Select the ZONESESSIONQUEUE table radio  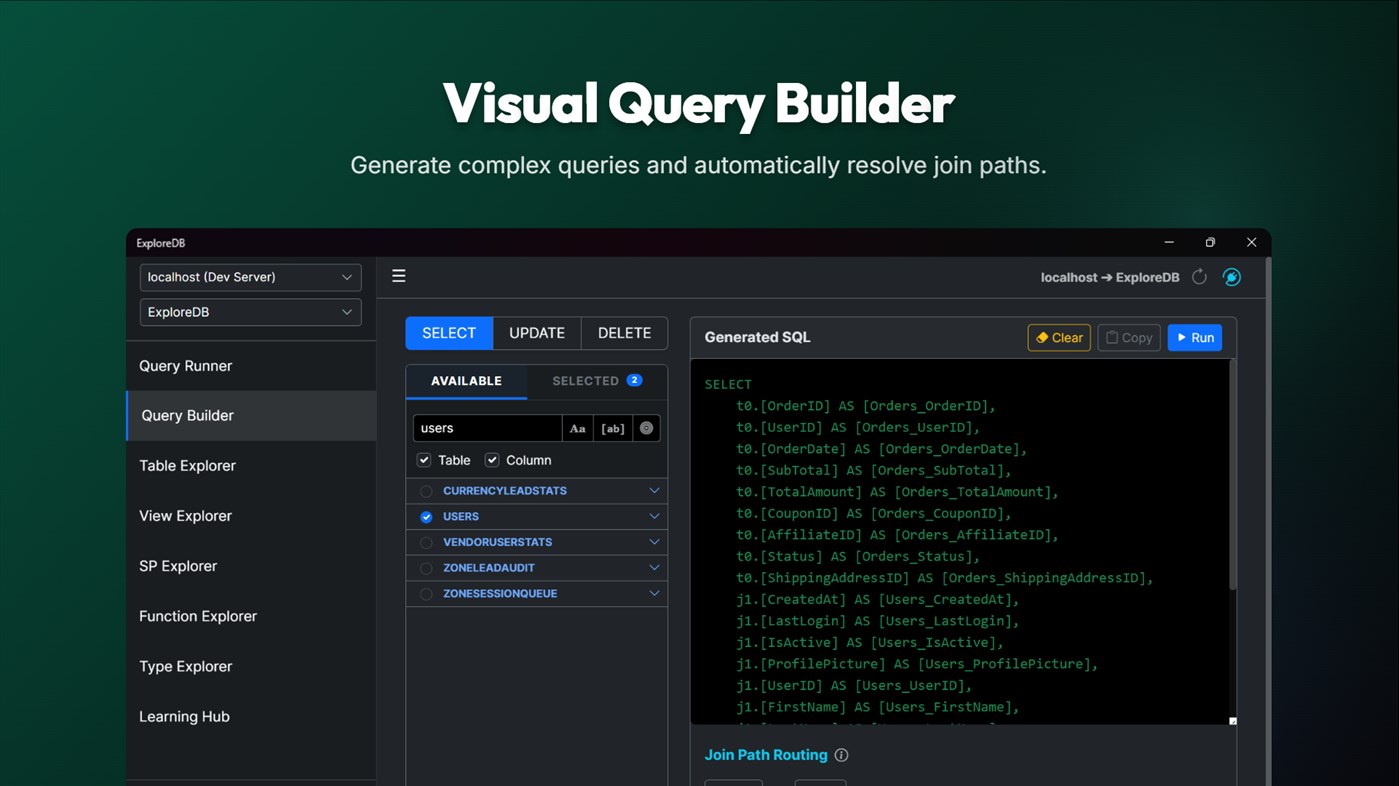tap(426, 594)
